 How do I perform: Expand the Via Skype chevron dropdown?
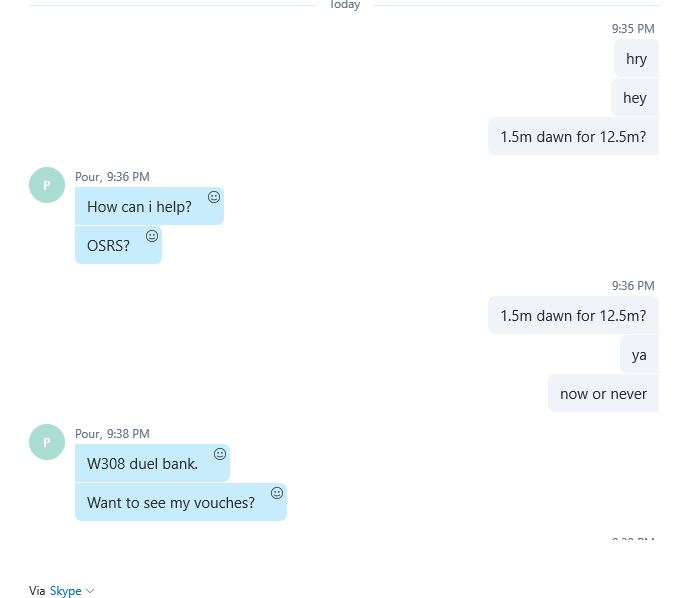[x=90, y=591]
